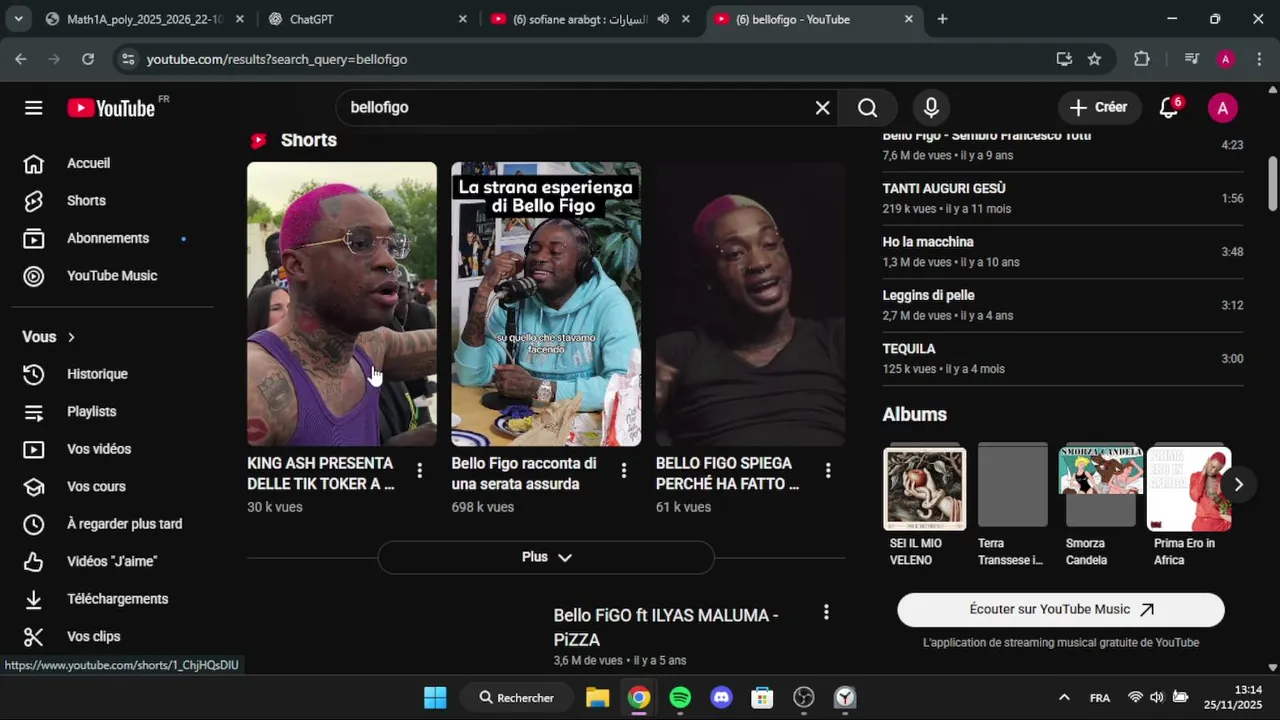Open the YouTube hamburger guide menu

[x=34, y=108]
